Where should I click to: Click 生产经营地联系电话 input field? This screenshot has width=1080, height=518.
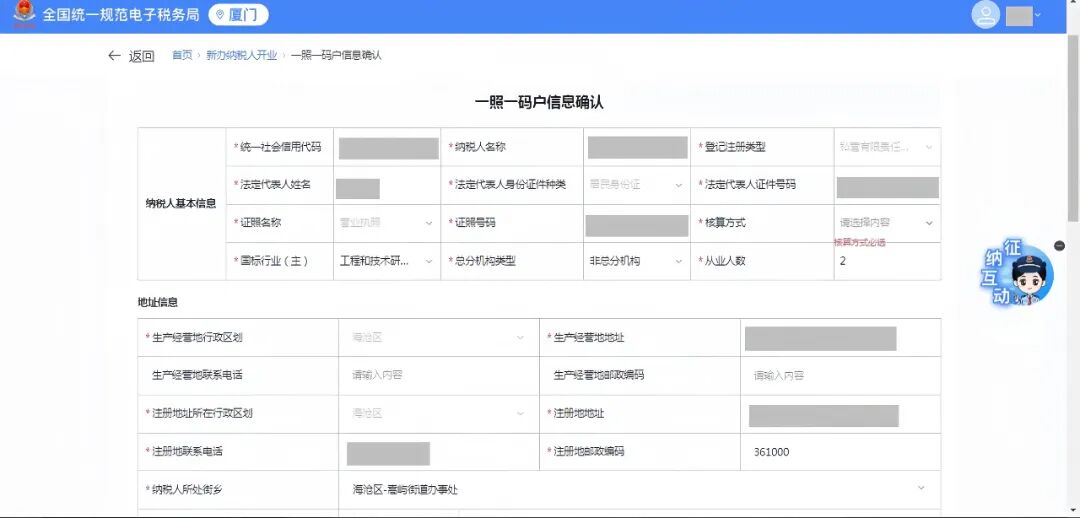point(439,375)
